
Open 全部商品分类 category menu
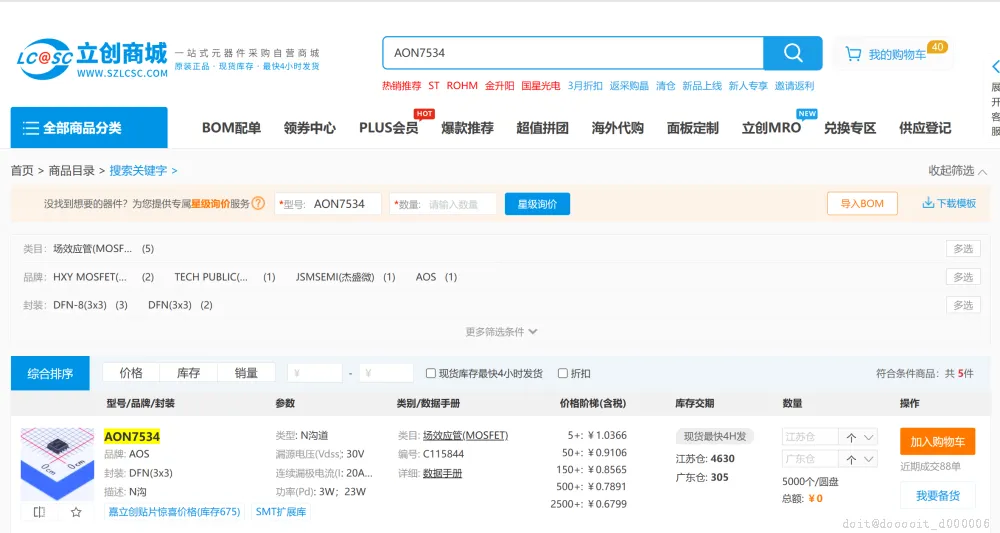89,128
